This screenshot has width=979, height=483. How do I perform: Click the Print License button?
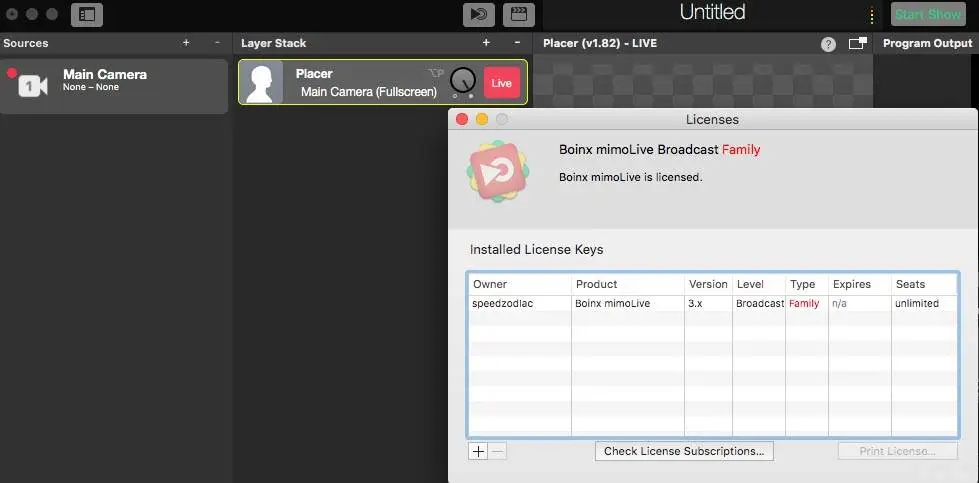(x=898, y=451)
